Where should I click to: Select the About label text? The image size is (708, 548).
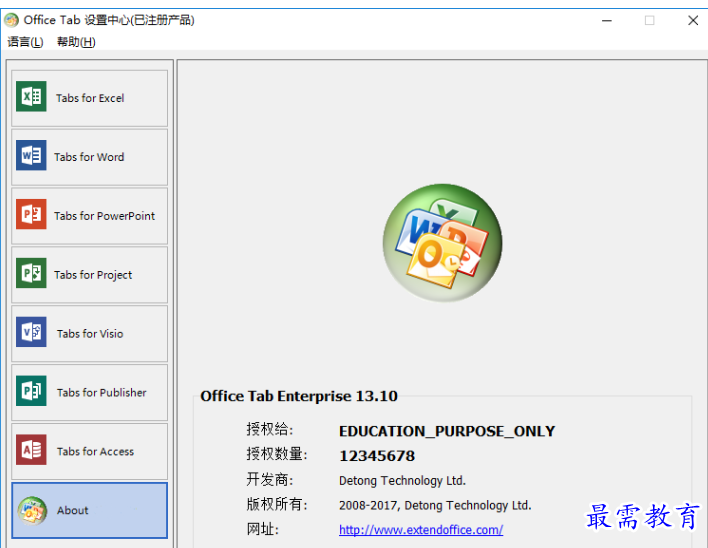(x=72, y=511)
